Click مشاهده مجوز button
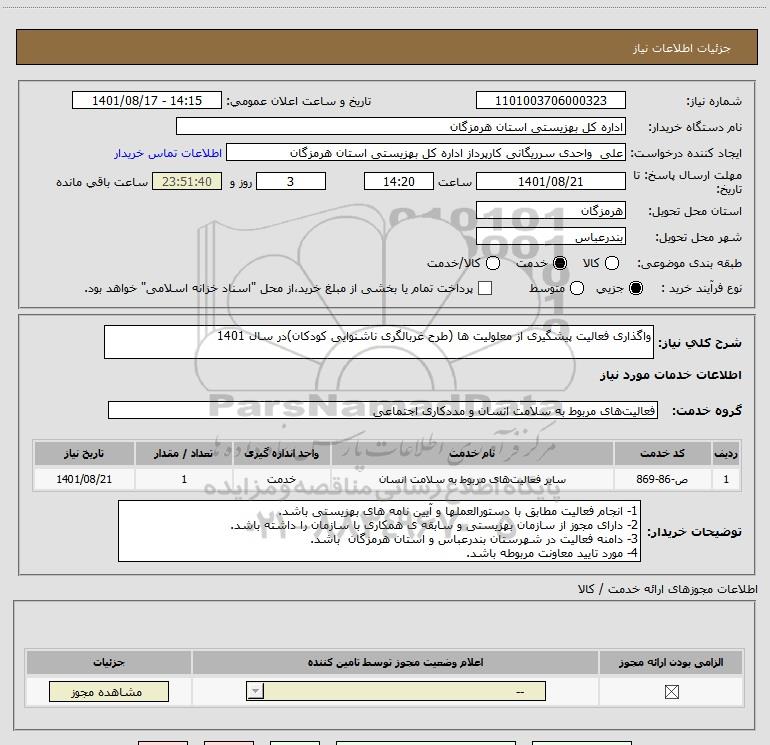 (x=109, y=691)
